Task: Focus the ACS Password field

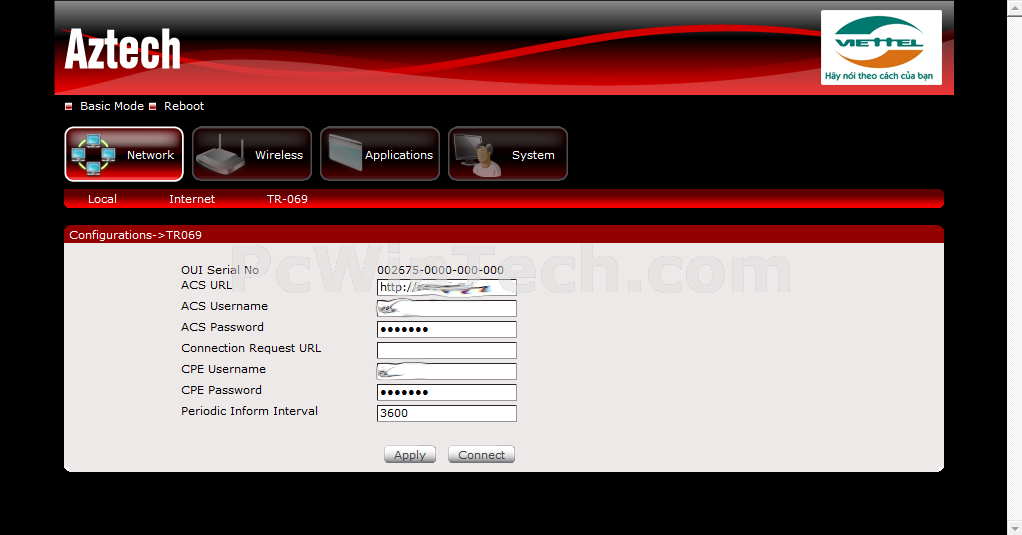Action: pos(446,329)
